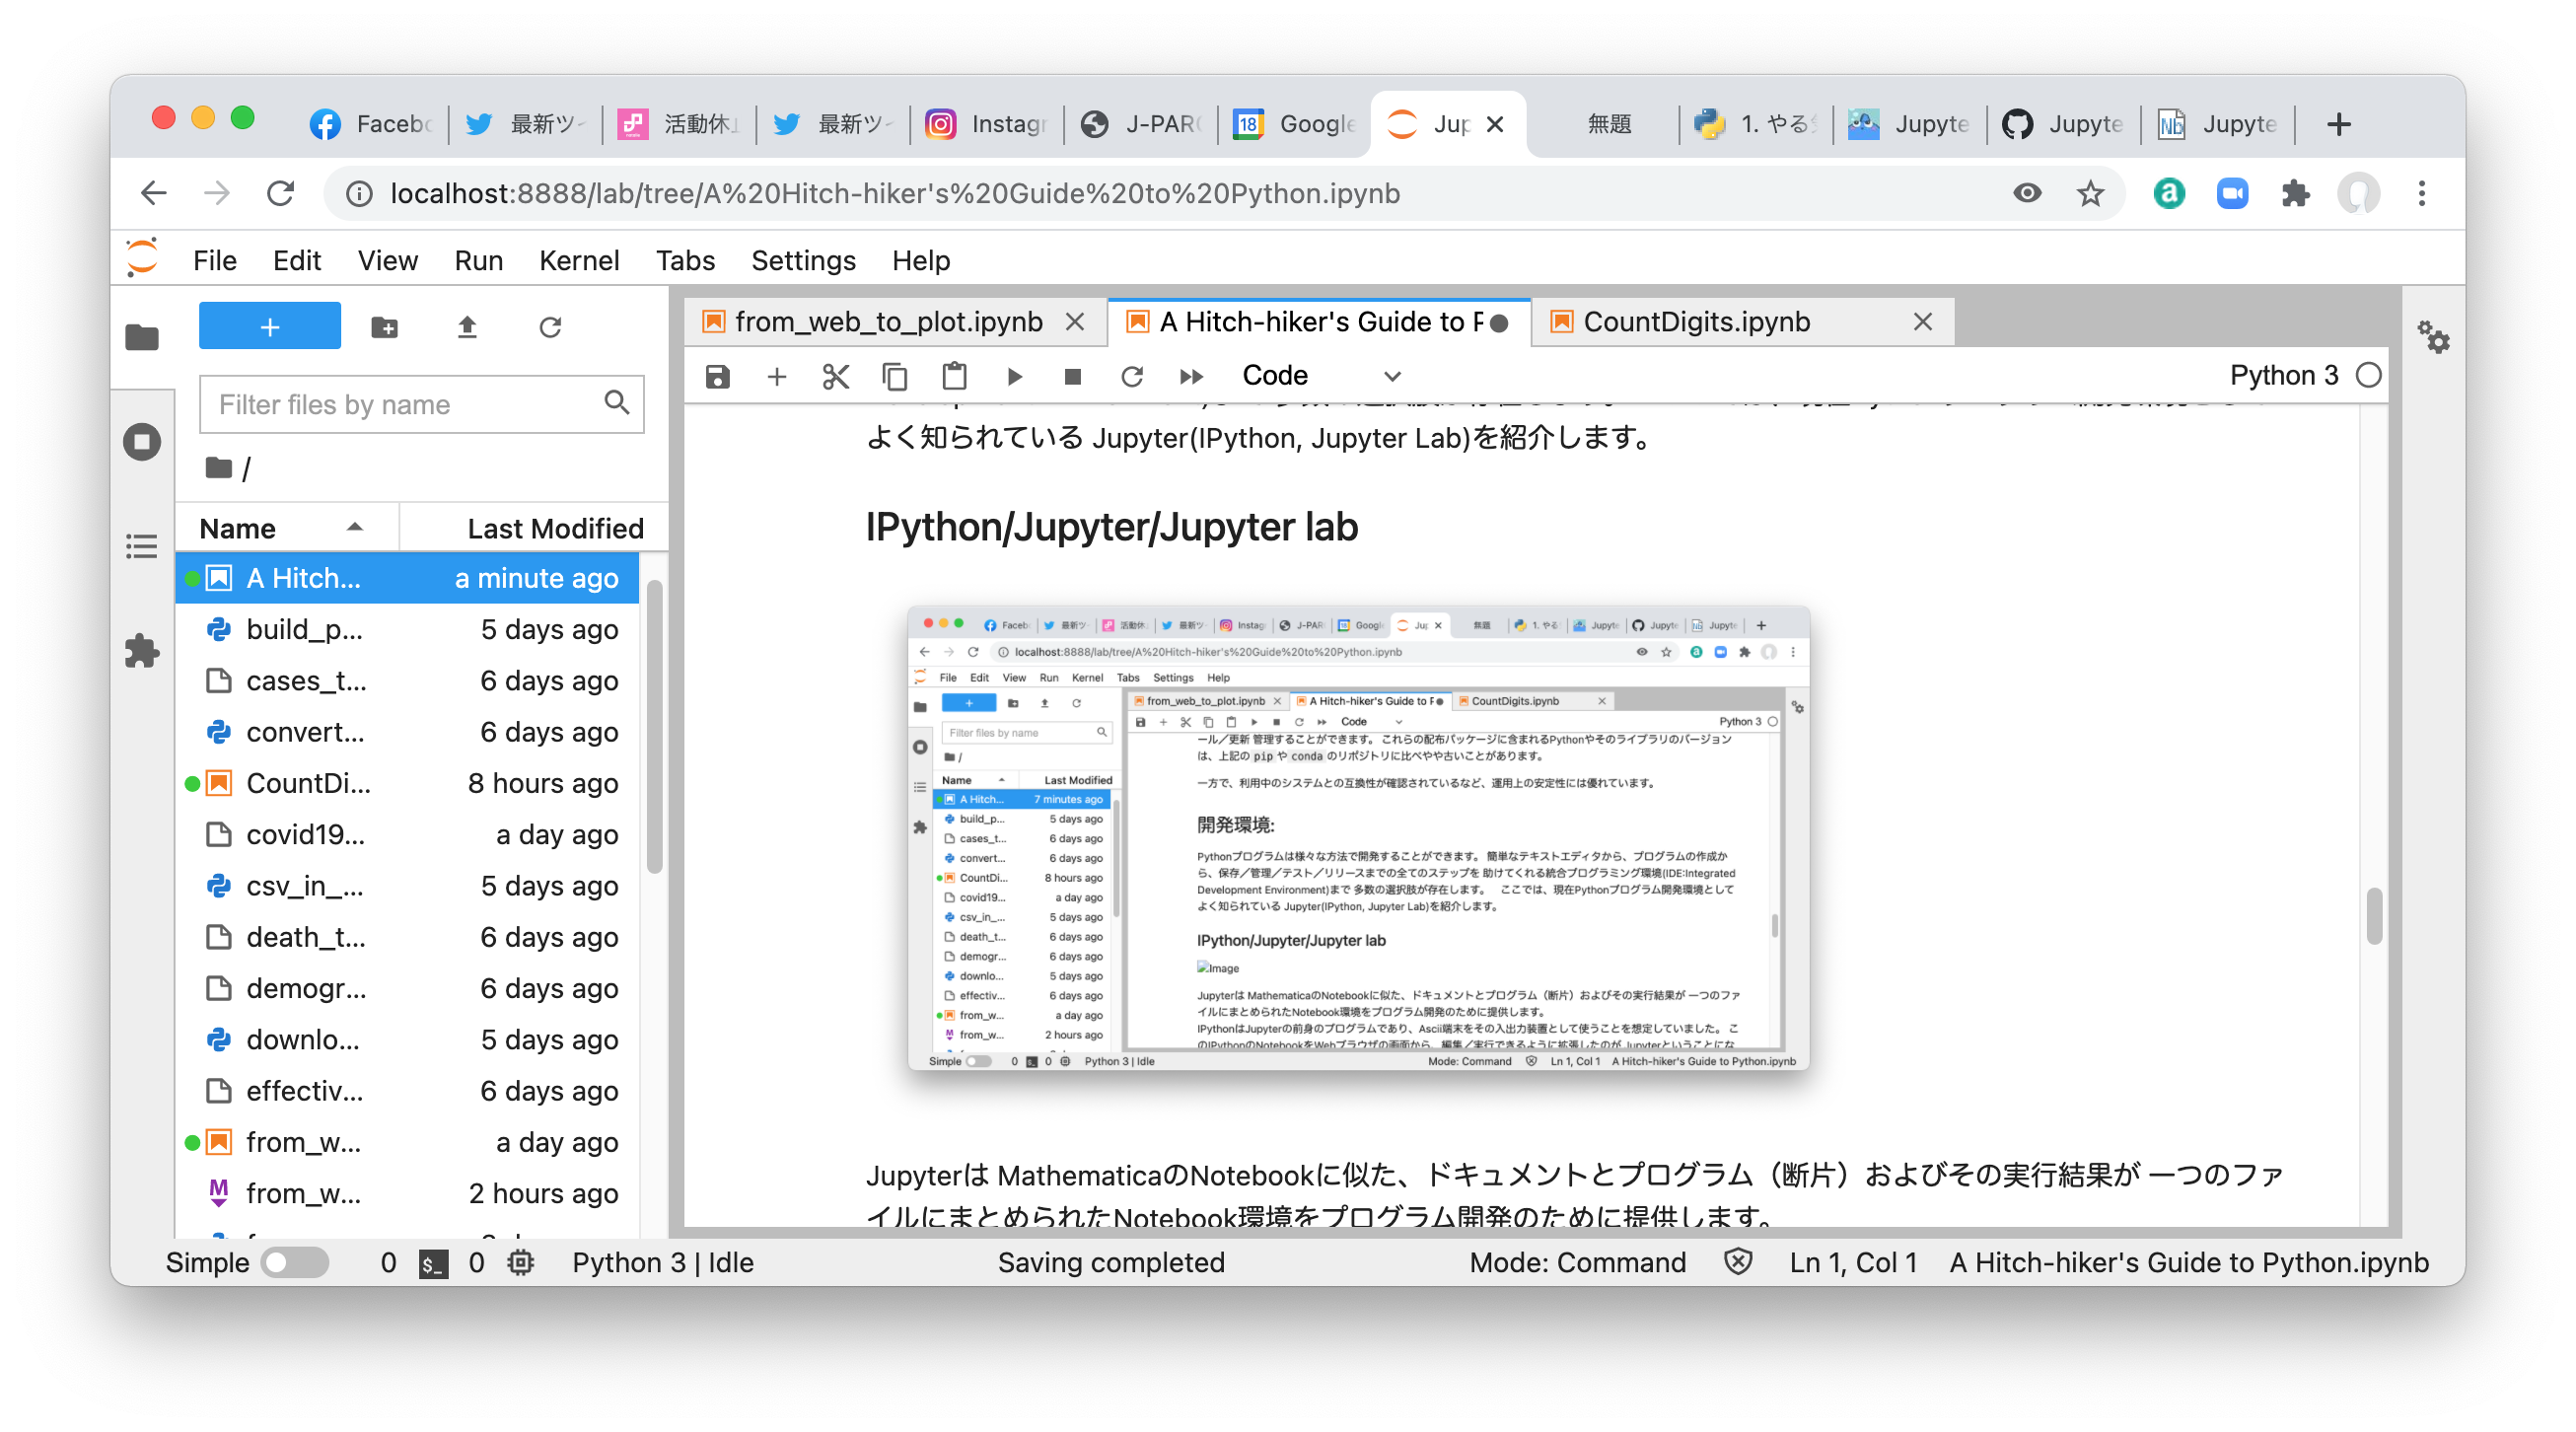Click the root folder breadcrumb icon
The width and height of the screenshot is (2576, 1432).
[218, 467]
